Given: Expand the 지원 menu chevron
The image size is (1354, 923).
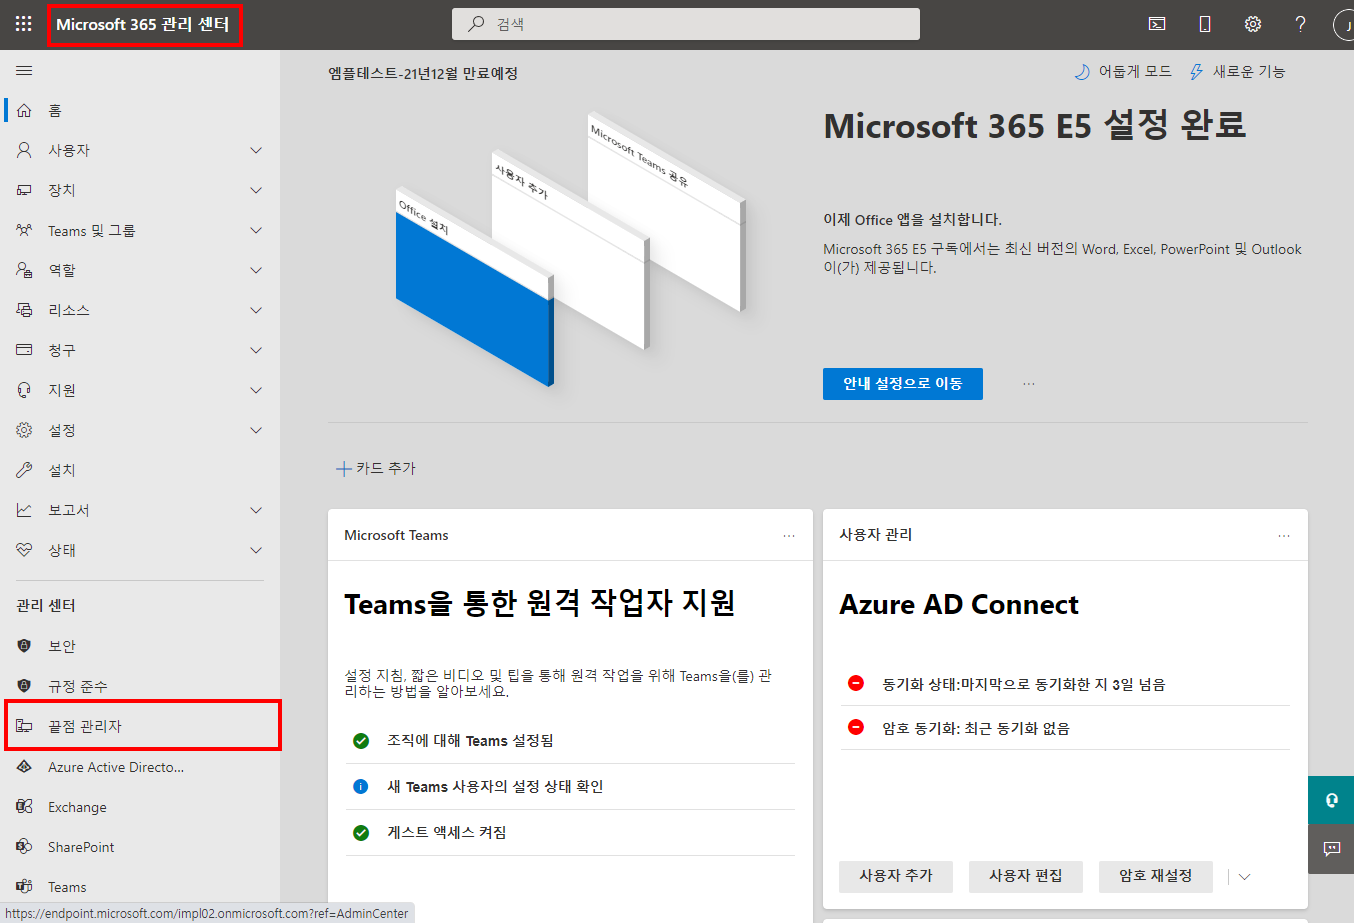Looking at the screenshot, I should pos(256,390).
